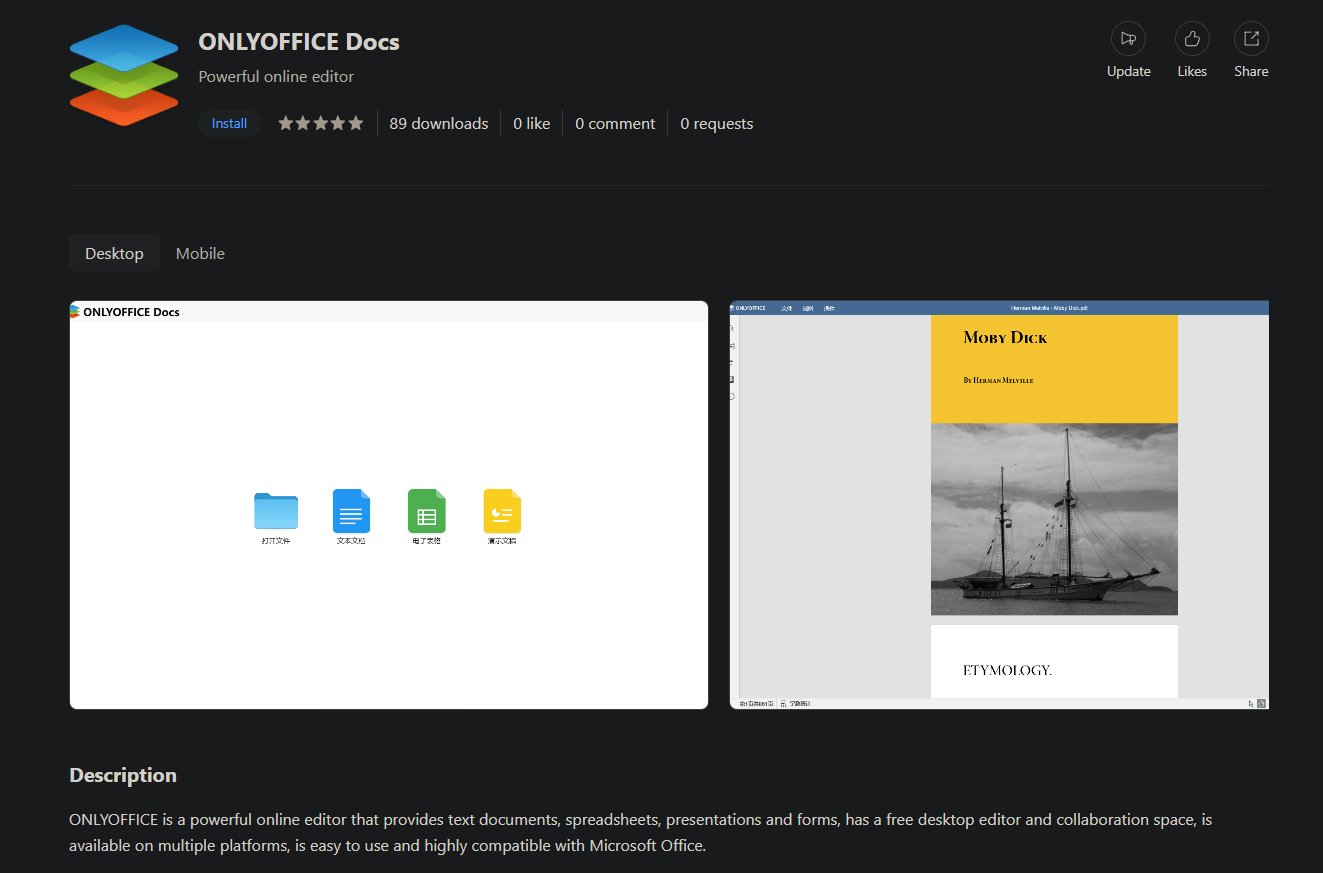The image size is (1323, 873).
Task: Click the green spreadsheet icon
Action: click(426, 511)
